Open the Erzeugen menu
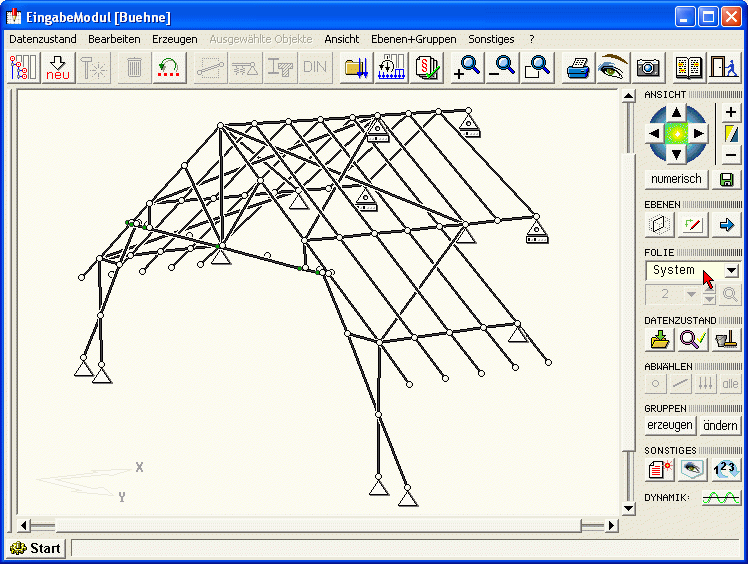 [x=174, y=39]
